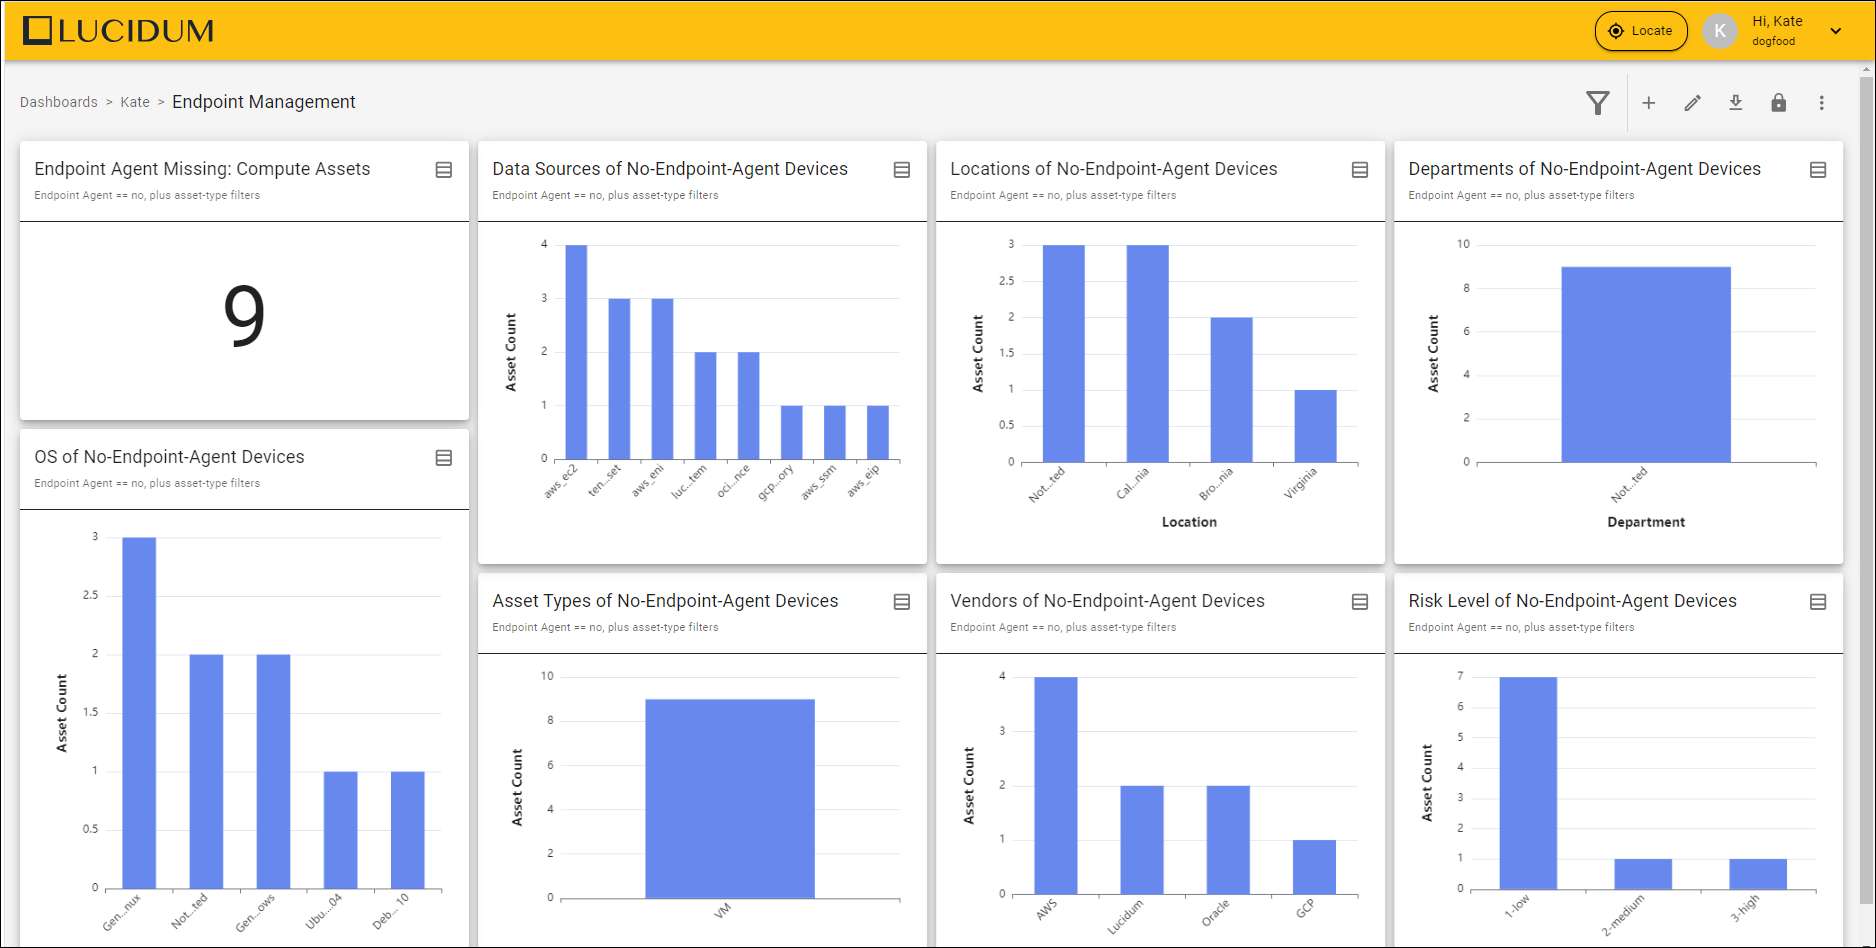Click the Cal...nia bar in Locations chart
This screenshot has width=1876, height=948.
(x=1147, y=353)
